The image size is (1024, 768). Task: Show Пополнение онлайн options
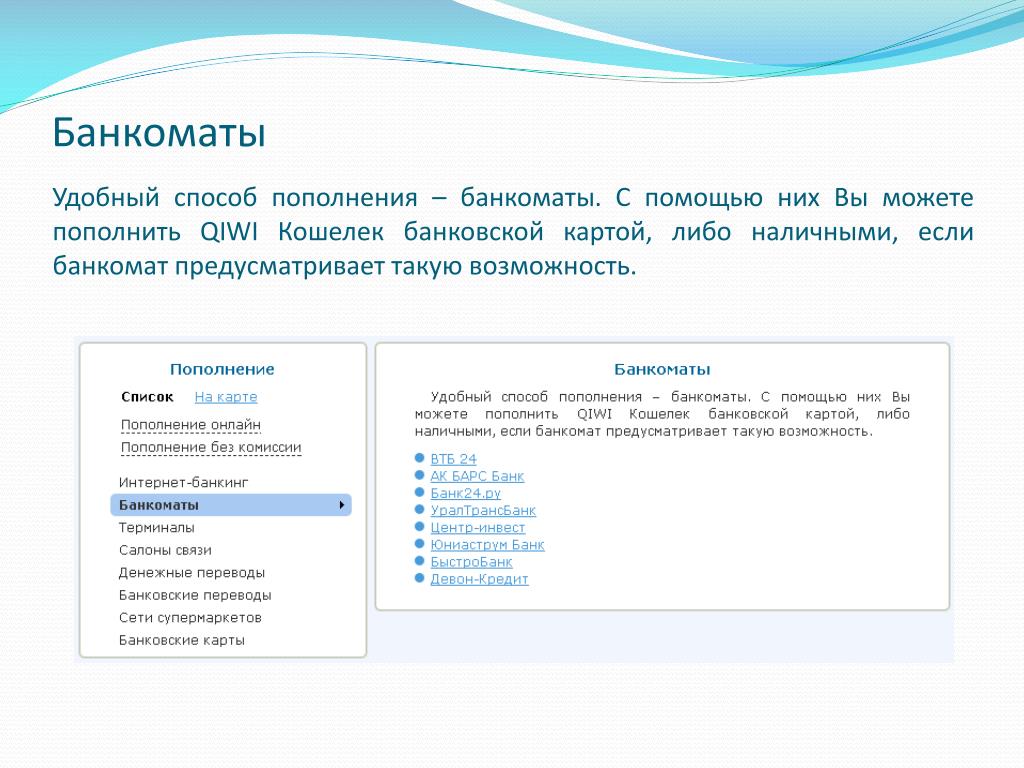click(x=191, y=425)
